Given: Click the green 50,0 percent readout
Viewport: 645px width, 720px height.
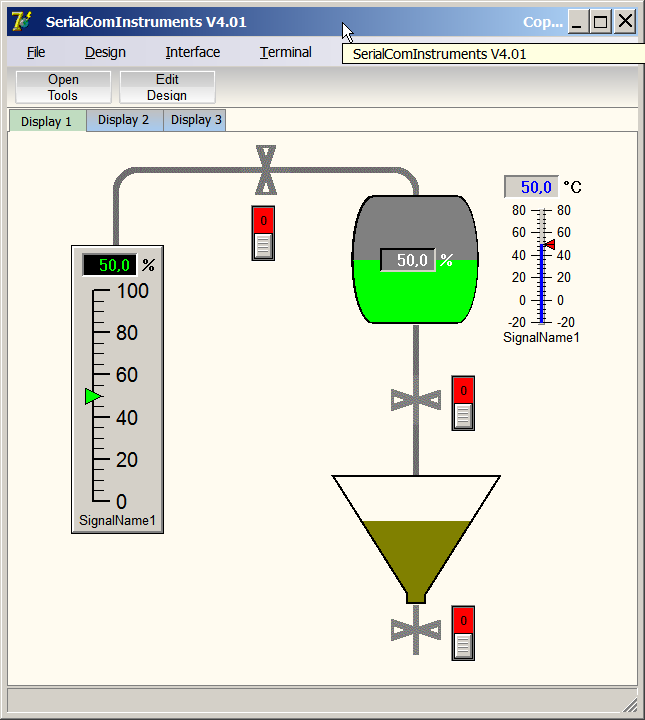Looking at the screenshot, I should tap(110, 265).
